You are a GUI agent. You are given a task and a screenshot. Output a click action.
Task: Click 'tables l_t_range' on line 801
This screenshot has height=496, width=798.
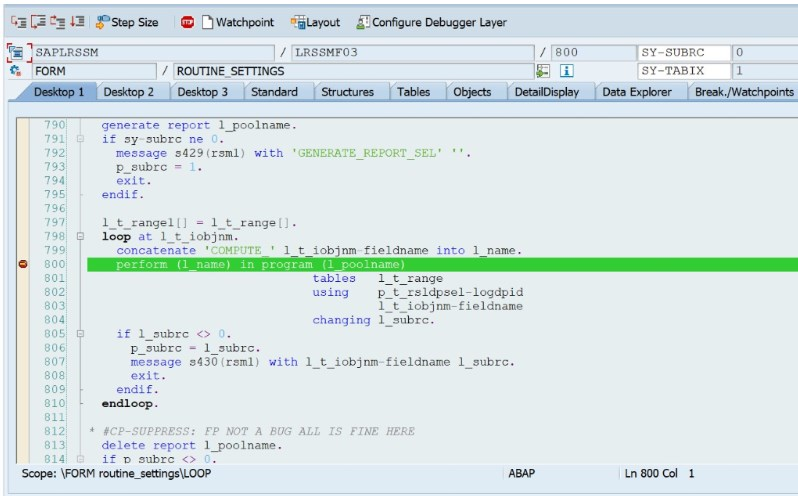[378, 278]
